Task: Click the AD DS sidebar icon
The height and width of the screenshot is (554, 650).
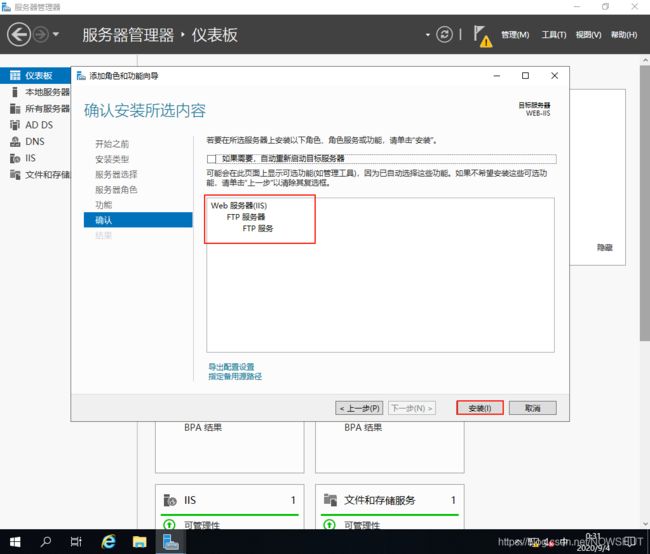Action: (x=15, y=125)
